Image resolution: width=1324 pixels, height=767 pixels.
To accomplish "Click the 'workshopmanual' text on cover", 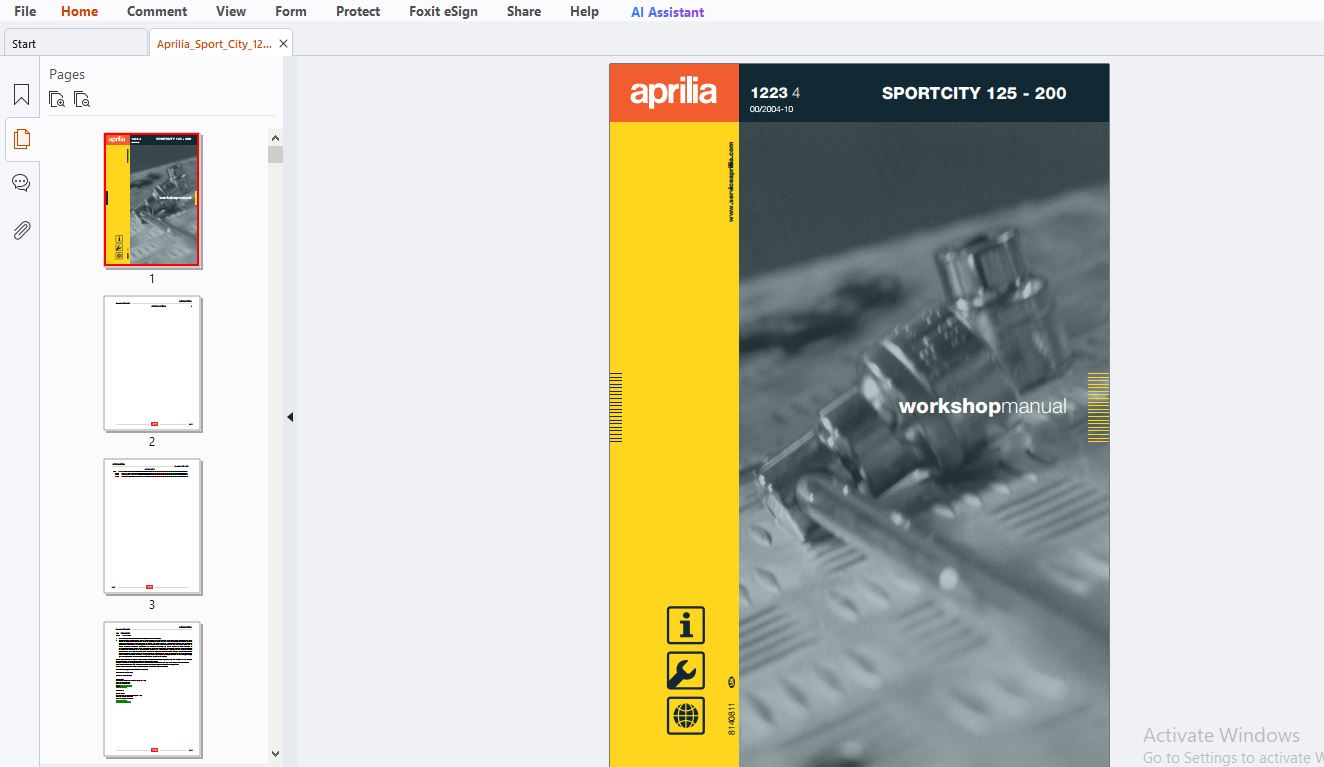I will 982,406.
